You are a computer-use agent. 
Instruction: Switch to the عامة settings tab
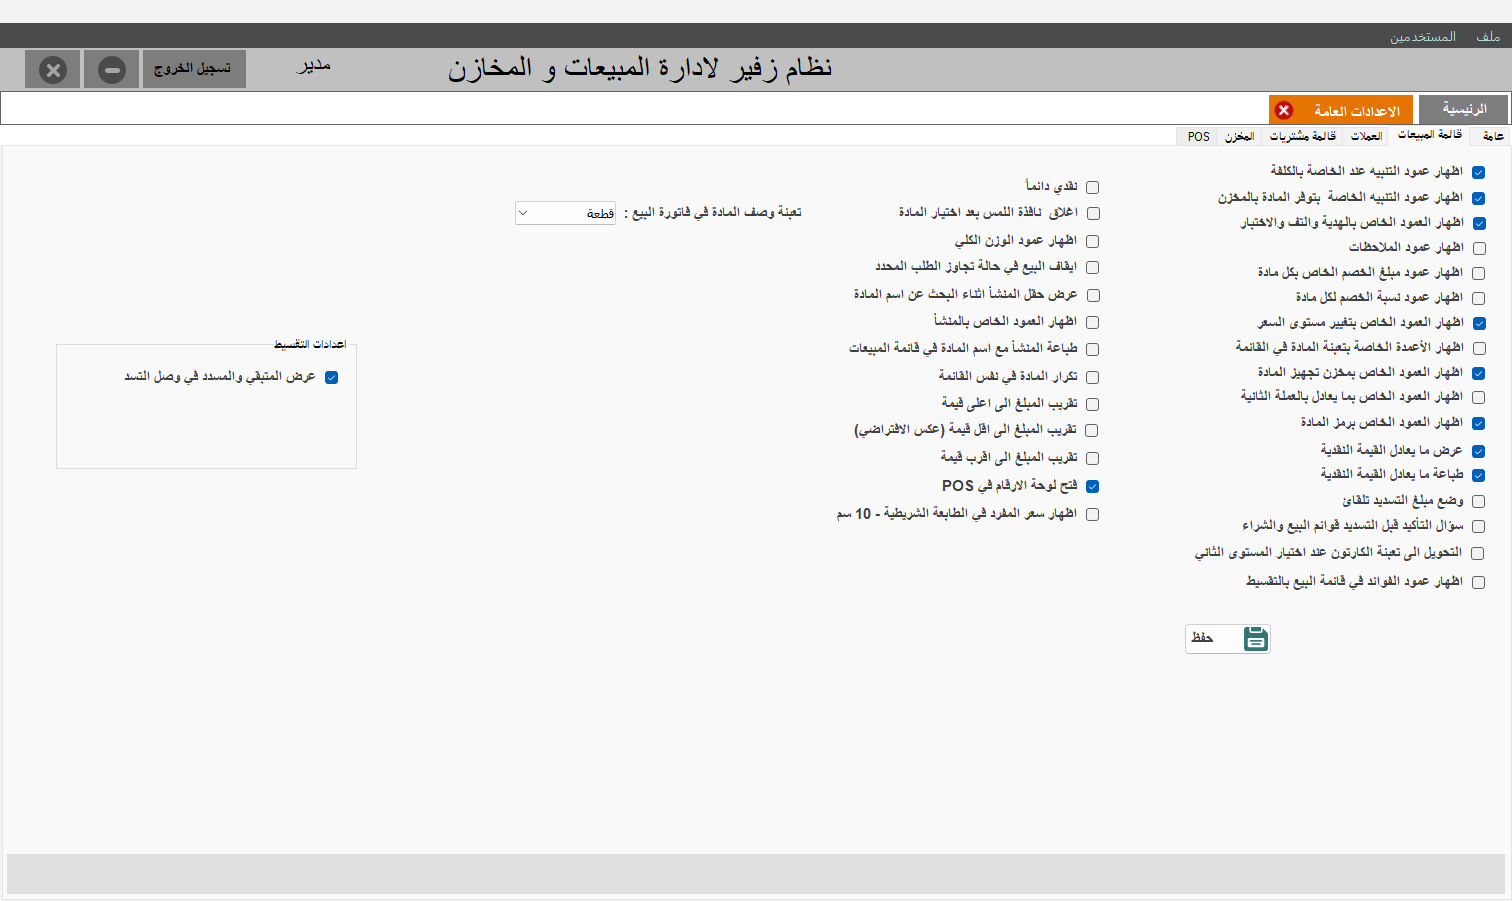1492,136
